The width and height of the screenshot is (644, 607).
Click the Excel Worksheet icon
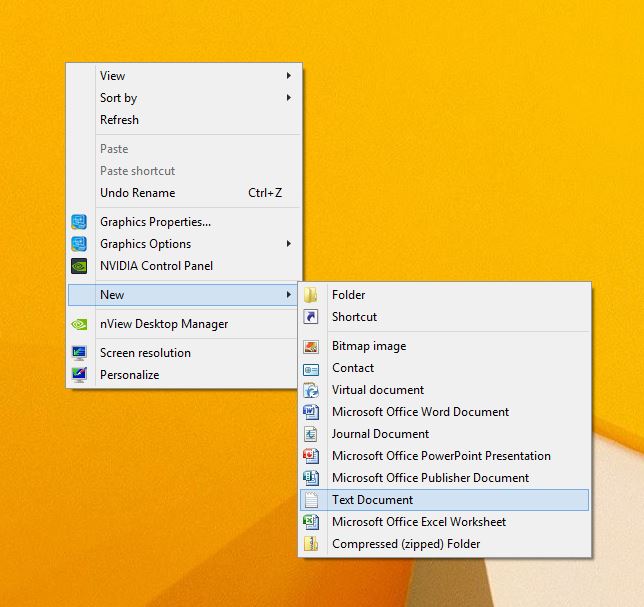tap(311, 522)
